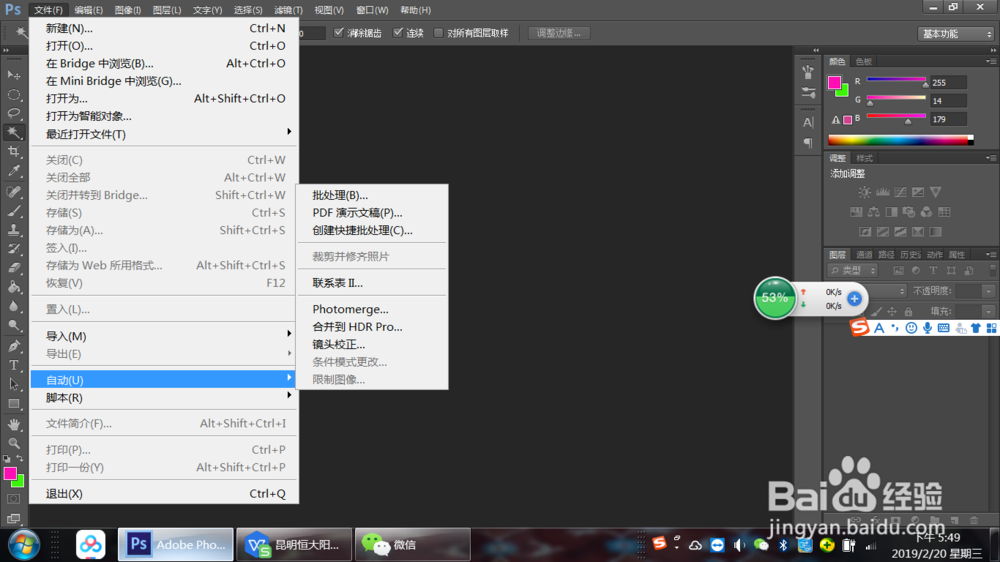Select the Hand tool
The image size is (1000, 562).
click(x=13, y=424)
